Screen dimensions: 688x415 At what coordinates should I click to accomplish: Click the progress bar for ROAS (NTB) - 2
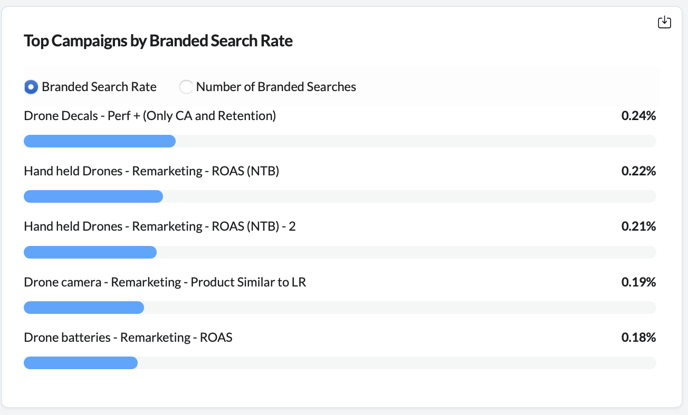tap(90, 252)
